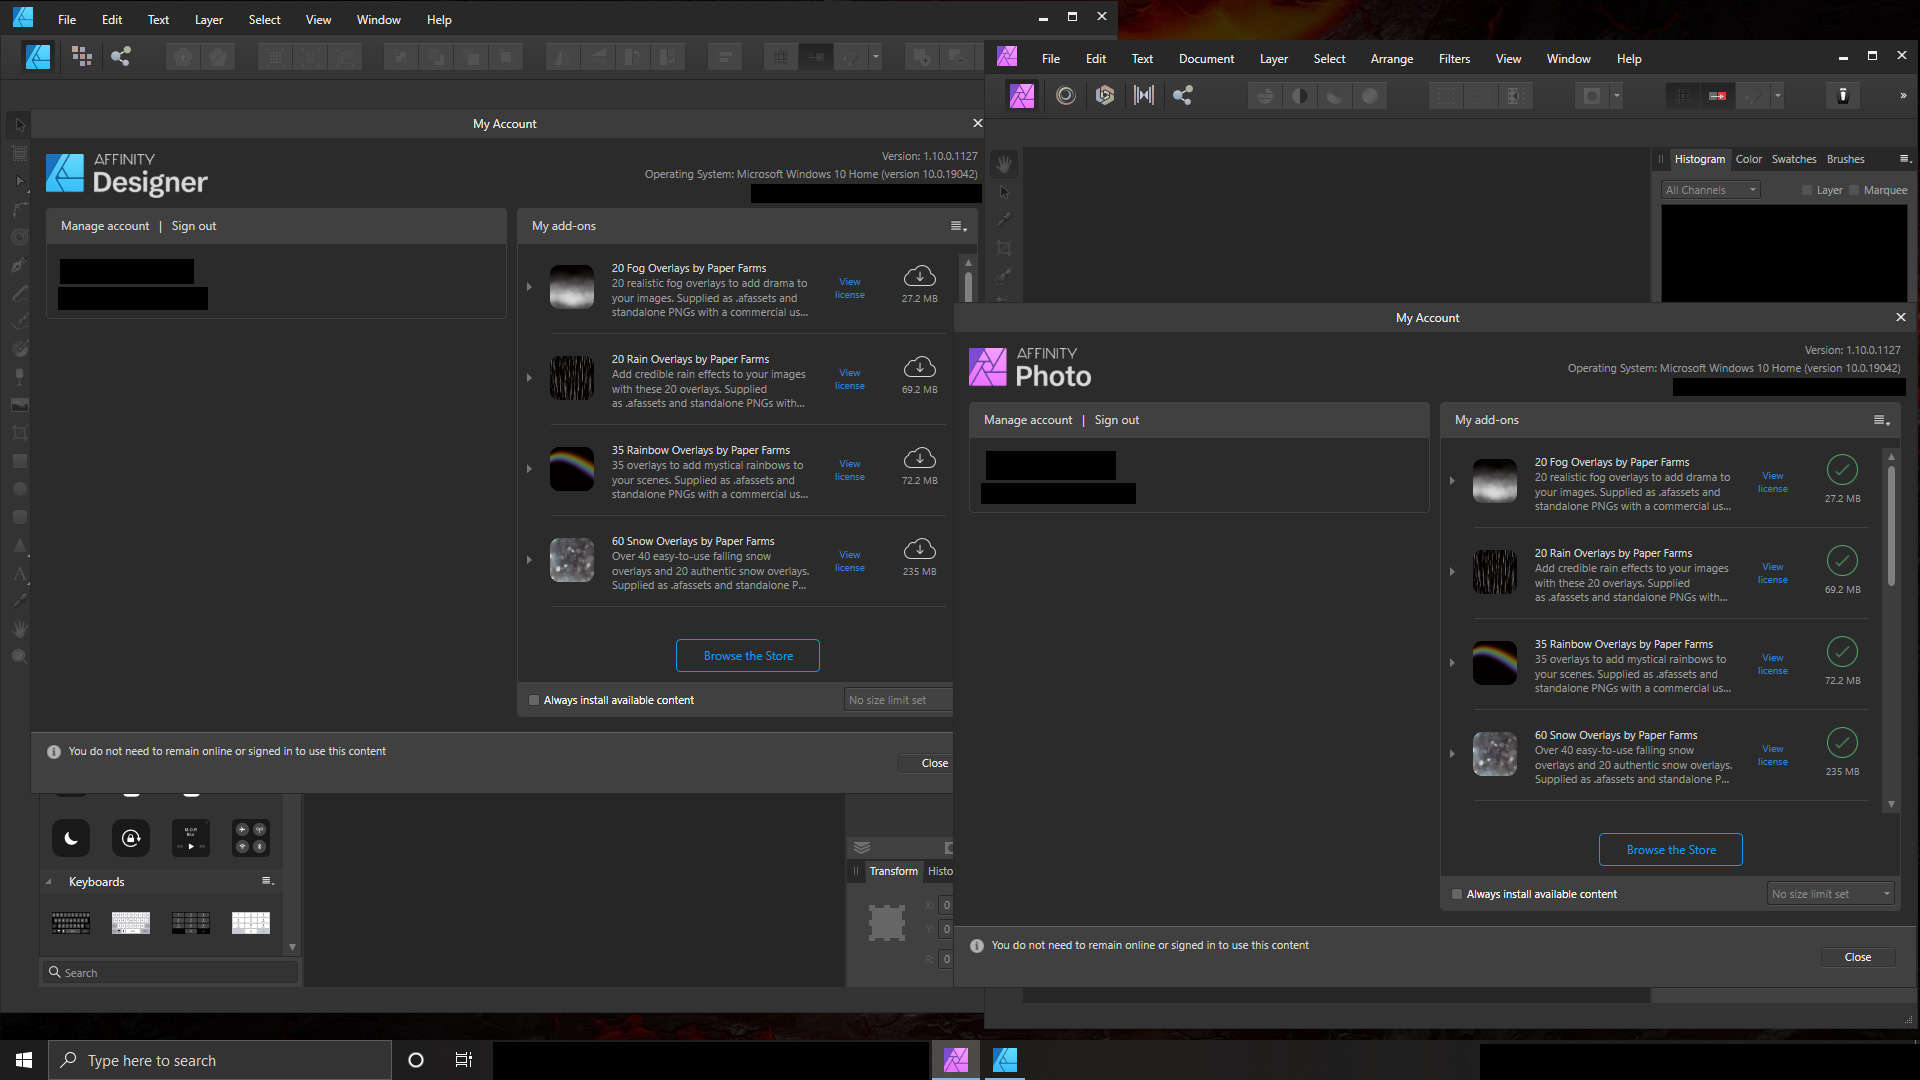This screenshot has width=1920, height=1080.
Task: Select the Designer Persona icon in Designer toolbar
Action: tap(38, 57)
